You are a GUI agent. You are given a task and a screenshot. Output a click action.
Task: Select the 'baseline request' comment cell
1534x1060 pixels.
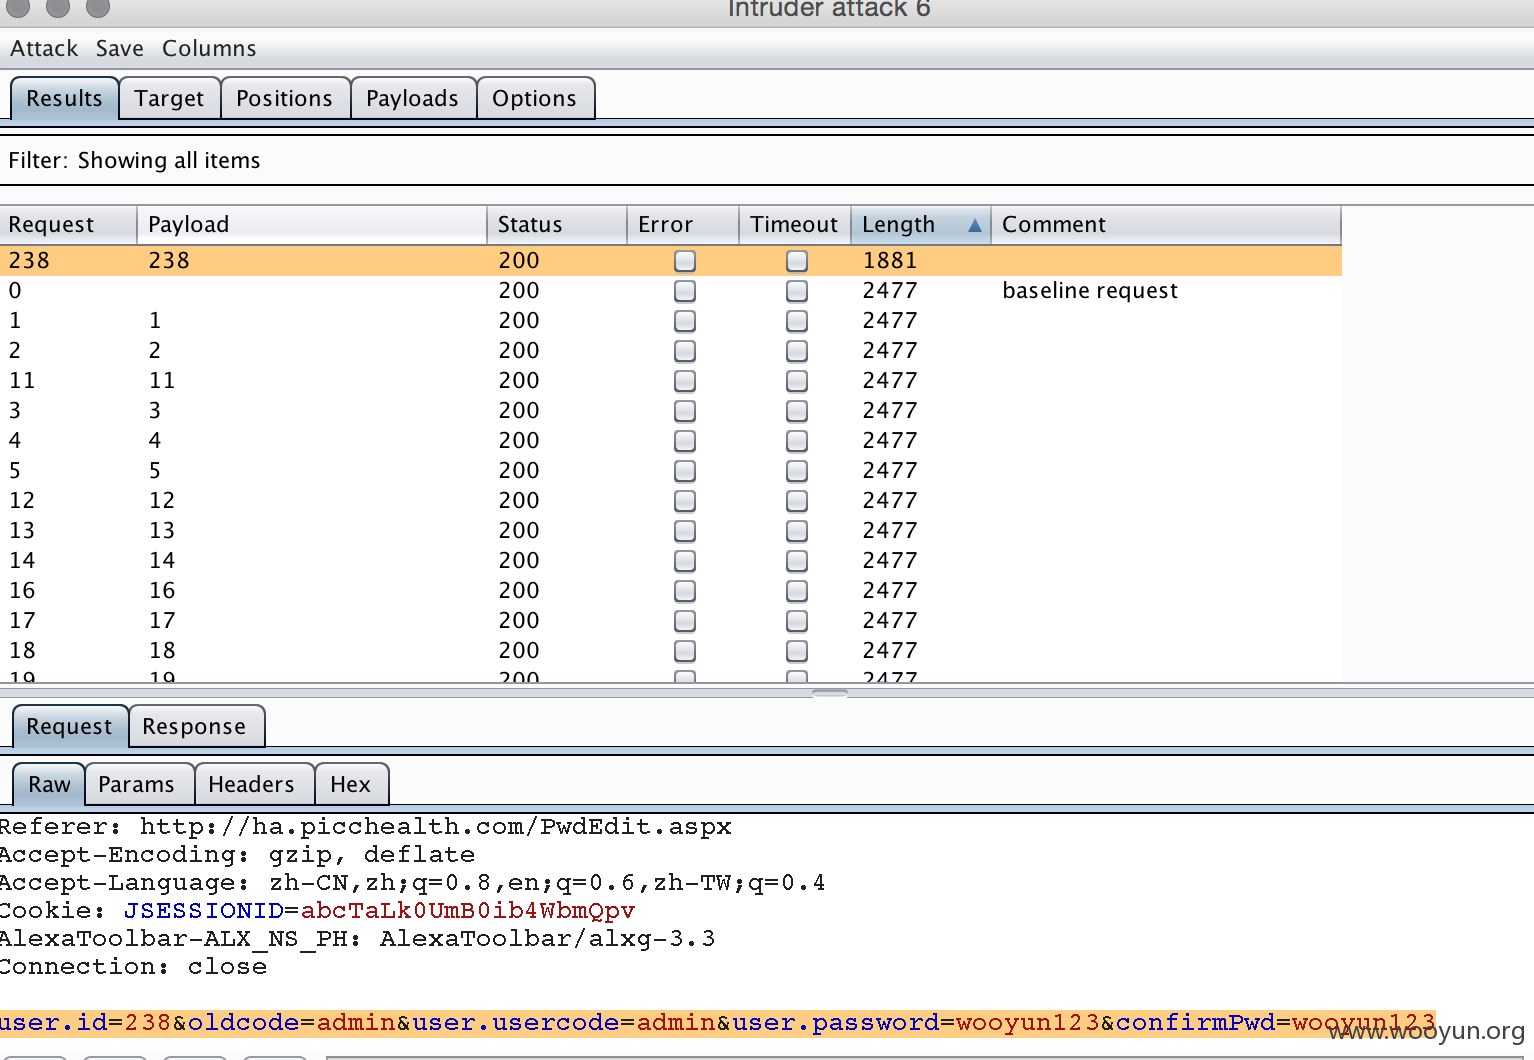coord(1090,290)
